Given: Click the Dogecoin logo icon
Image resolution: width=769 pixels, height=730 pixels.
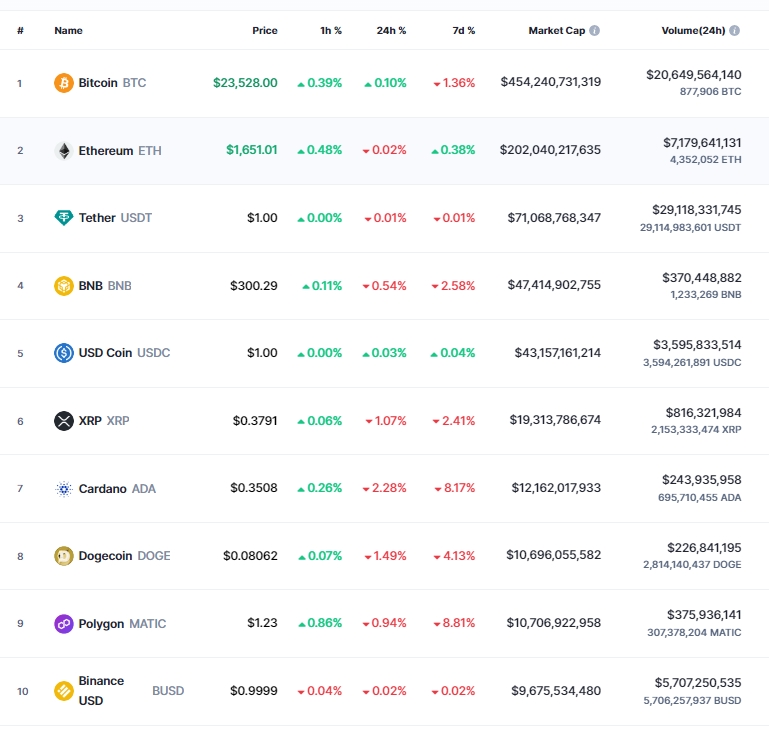Looking at the screenshot, I should [64, 556].
